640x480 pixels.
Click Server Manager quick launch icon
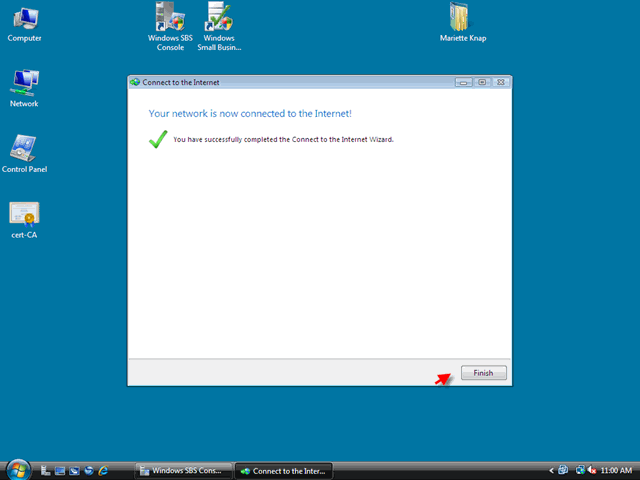45,471
